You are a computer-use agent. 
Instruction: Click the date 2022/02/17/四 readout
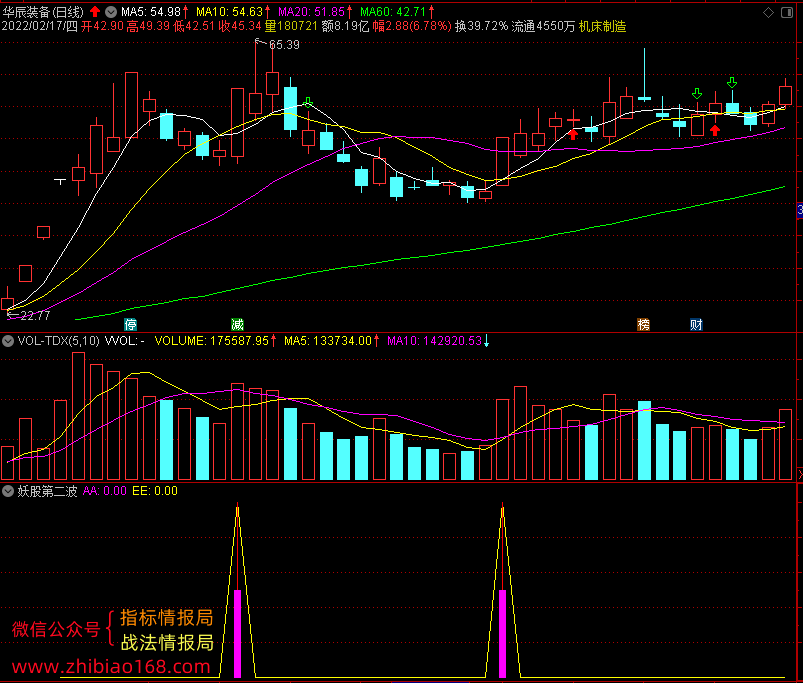(39, 27)
